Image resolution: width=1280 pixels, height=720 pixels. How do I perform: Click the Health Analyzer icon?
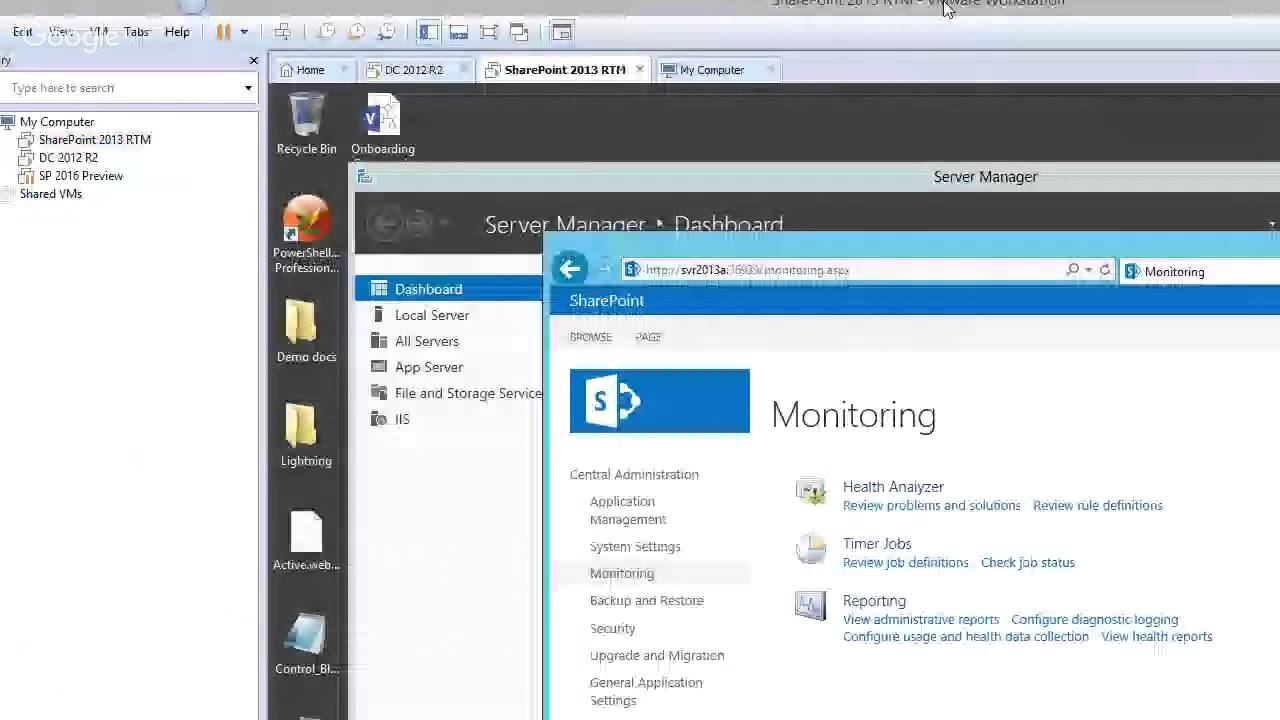pyautogui.click(x=811, y=491)
